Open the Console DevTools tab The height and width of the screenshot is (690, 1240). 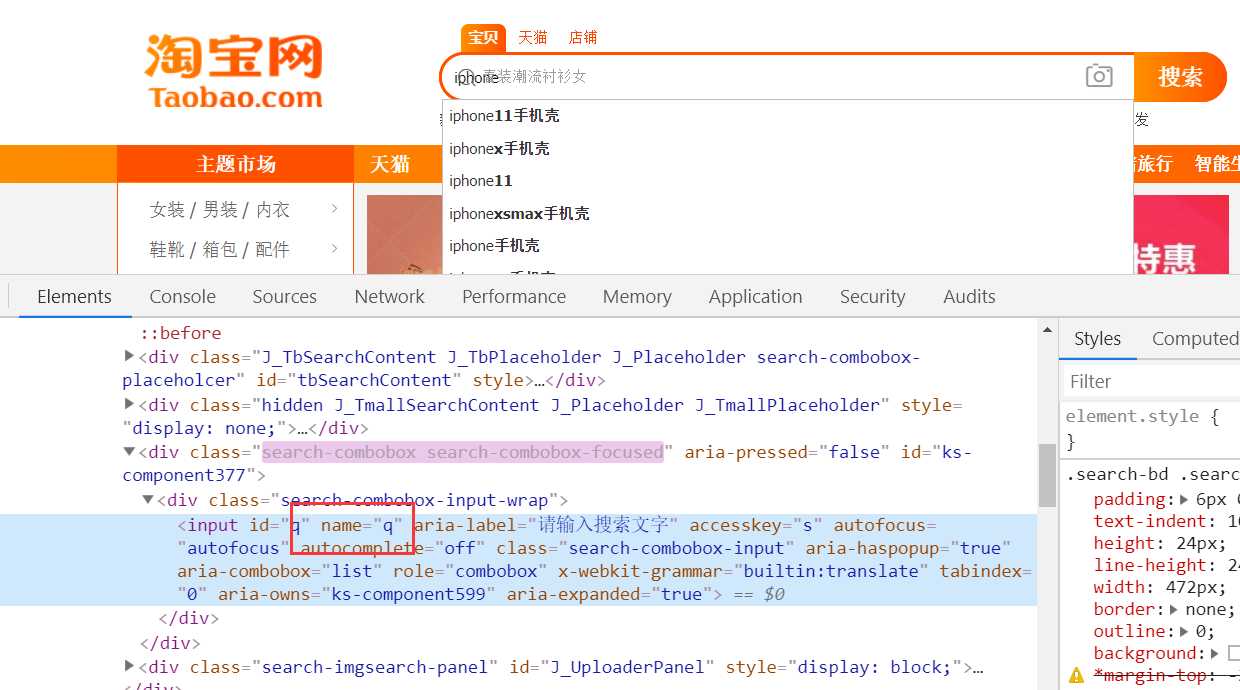tap(183, 297)
